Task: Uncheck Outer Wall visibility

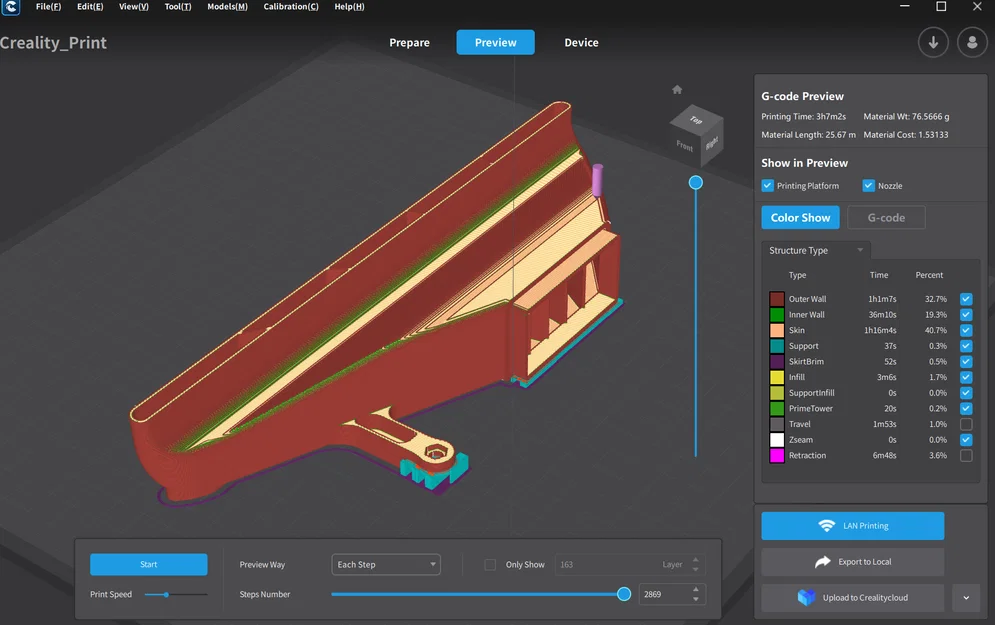Action: [x=966, y=299]
